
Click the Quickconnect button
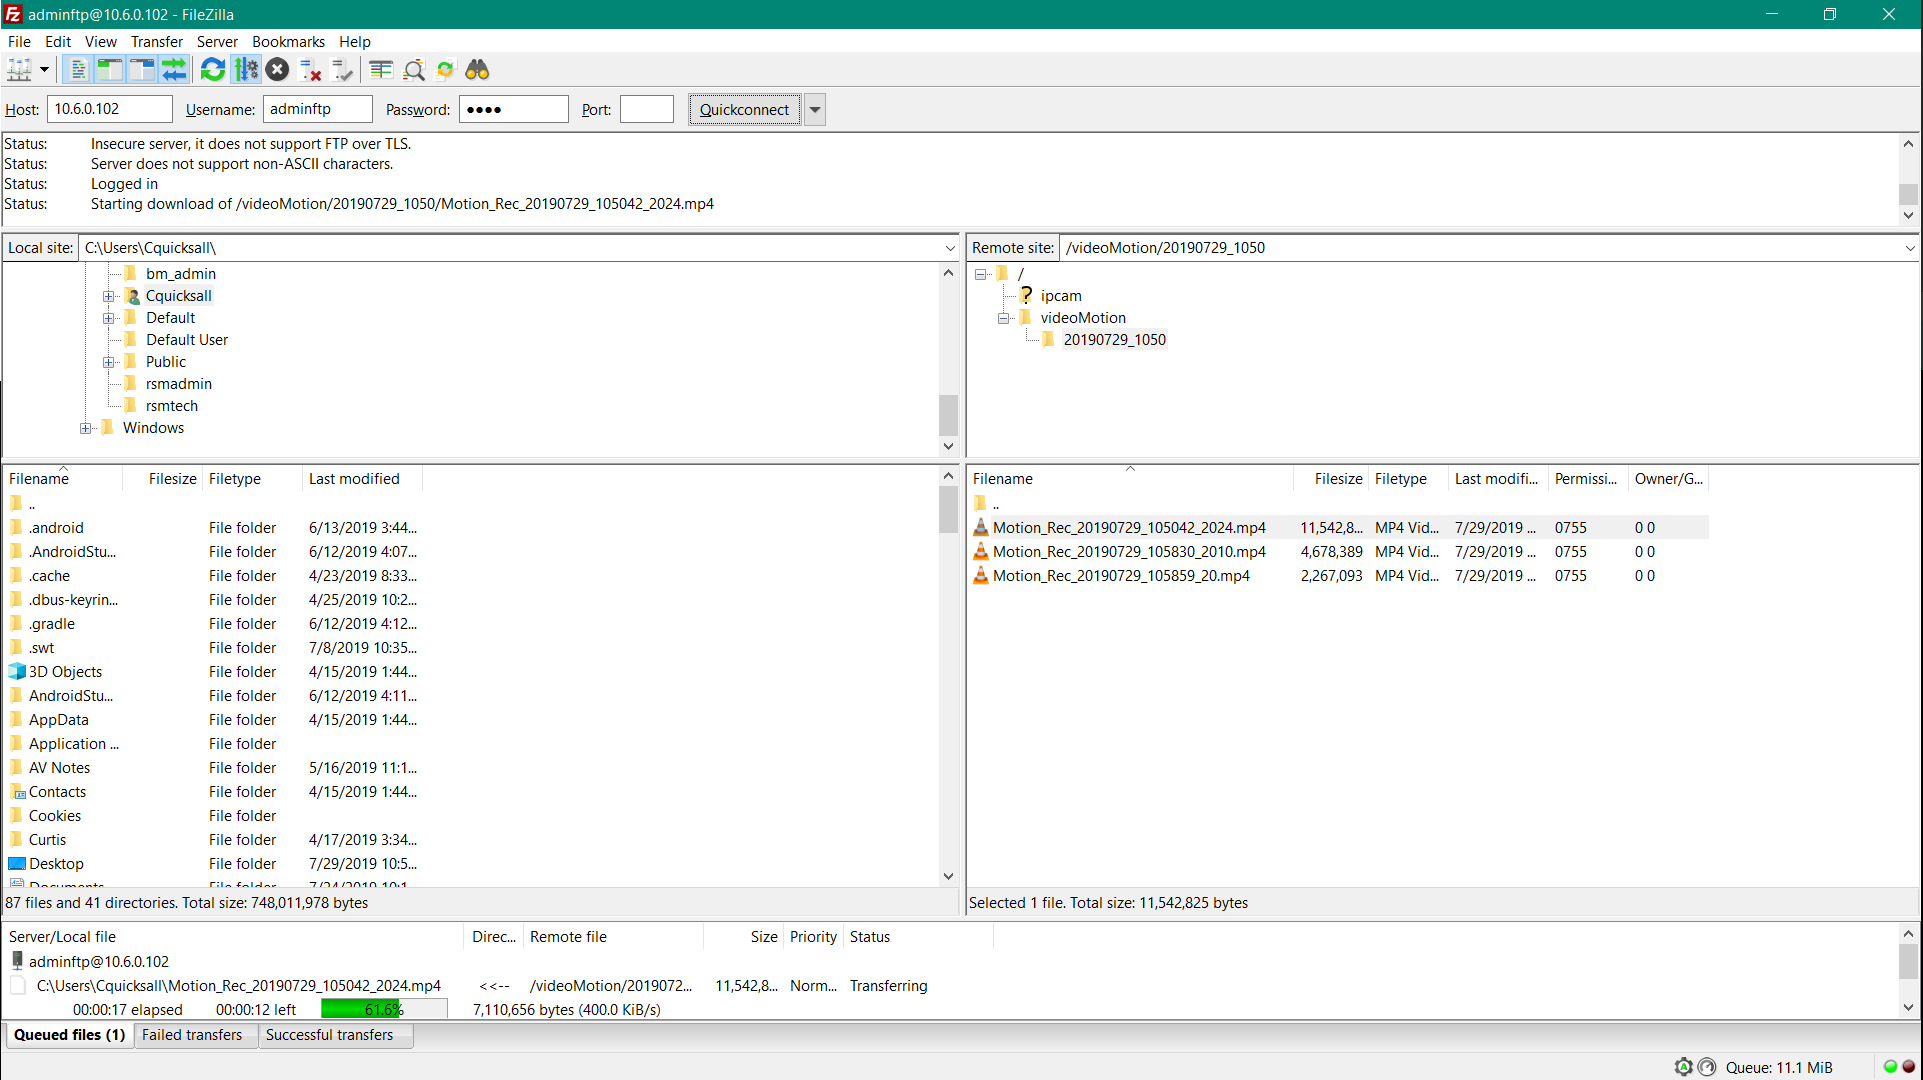point(745,110)
